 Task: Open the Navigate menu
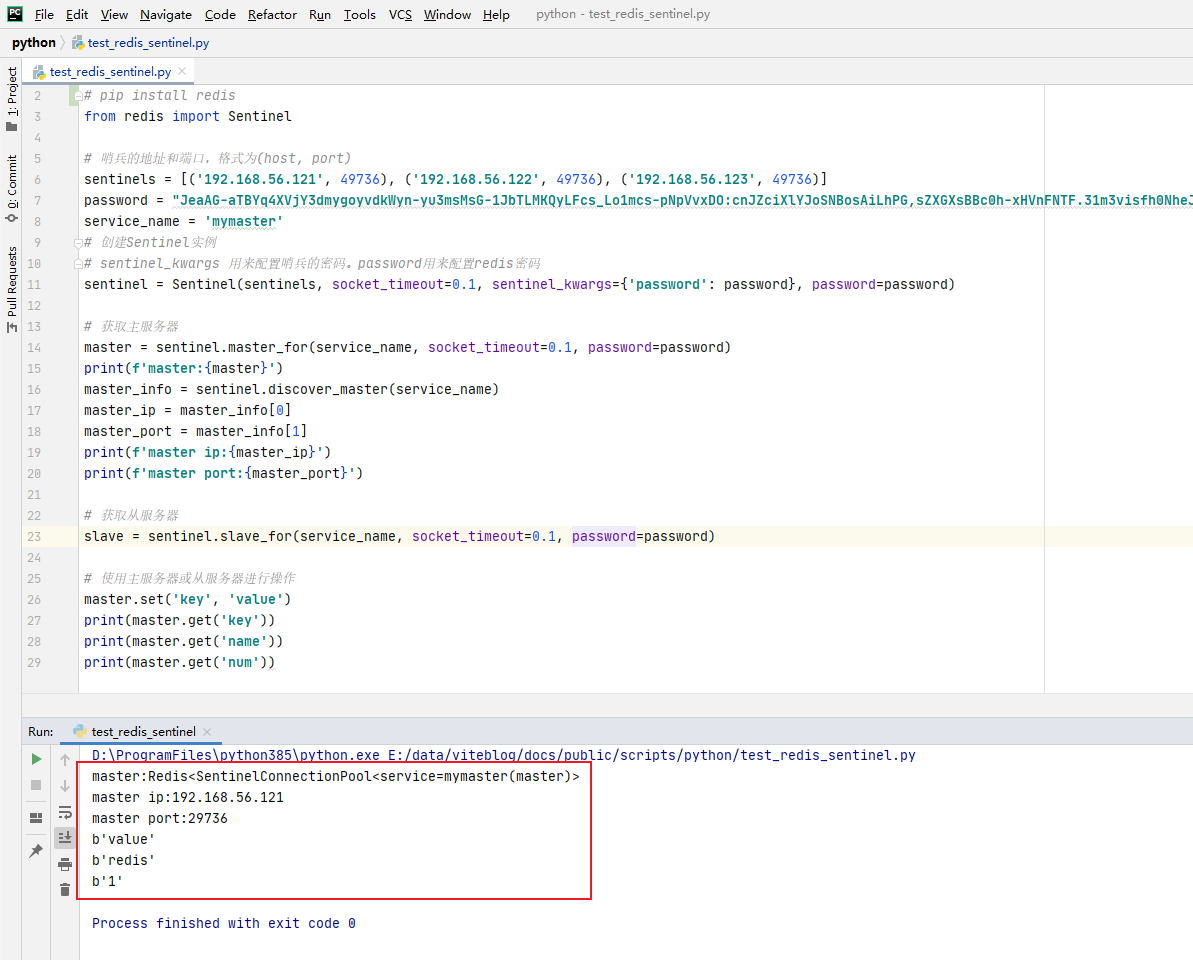click(166, 14)
